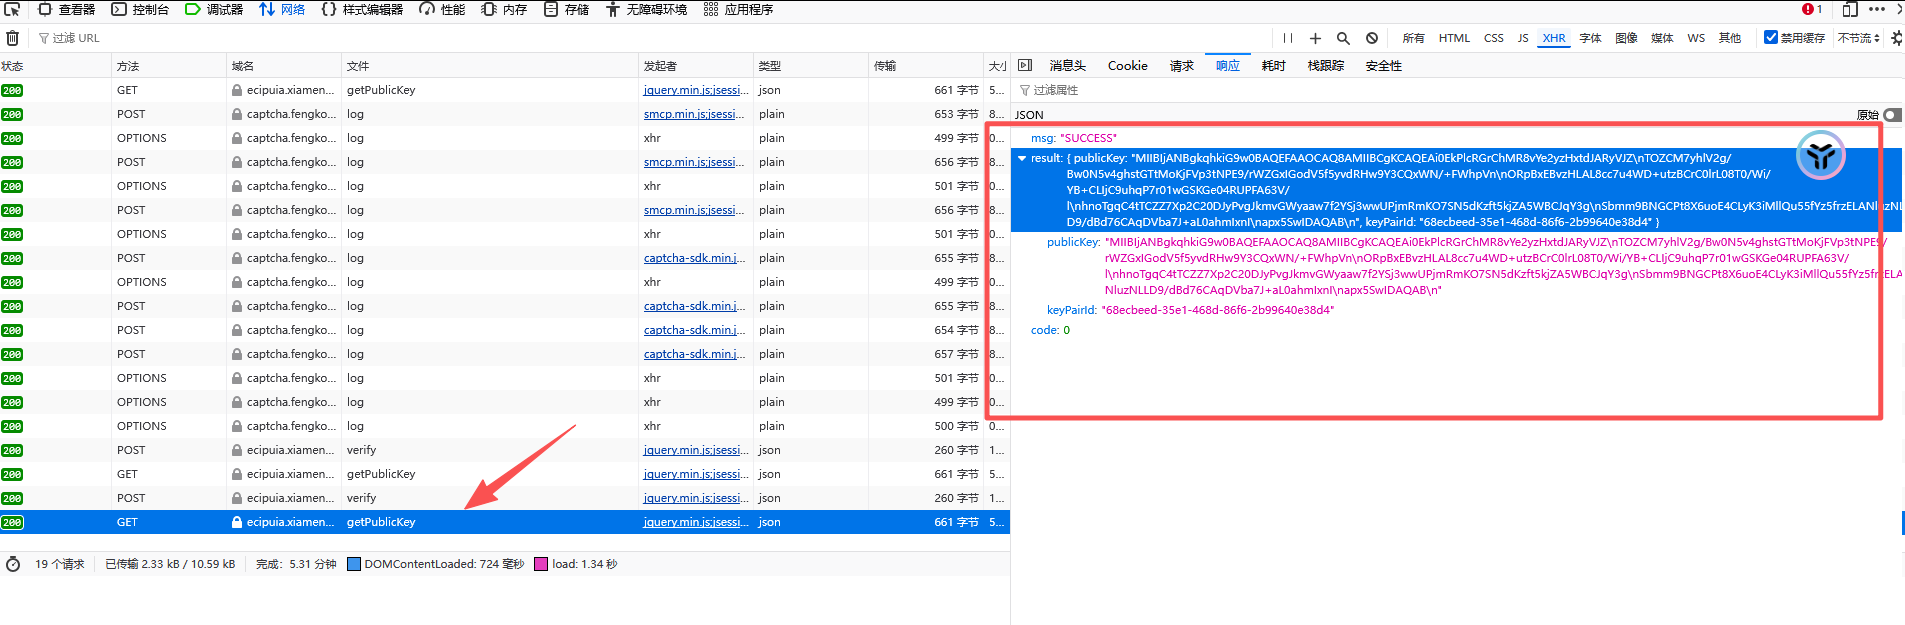Focus the 过滤 URL filter field
Image resolution: width=1905 pixels, height=625 pixels.
pyautogui.click(x=650, y=38)
